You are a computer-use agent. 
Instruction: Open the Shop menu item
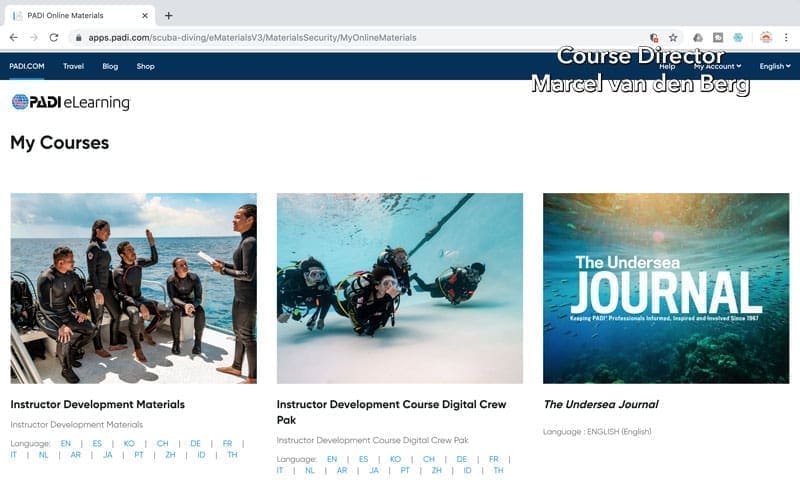(x=145, y=66)
